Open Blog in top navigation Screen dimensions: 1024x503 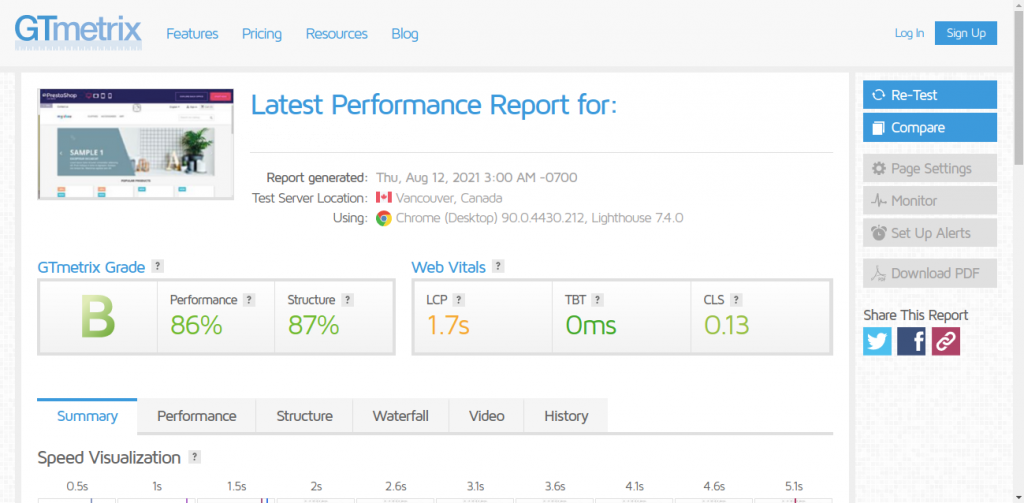point(405,34)
